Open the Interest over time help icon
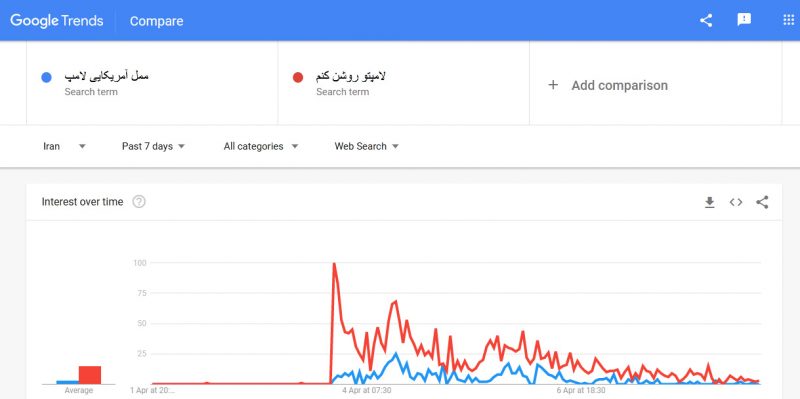 click(x=139, y=202)
